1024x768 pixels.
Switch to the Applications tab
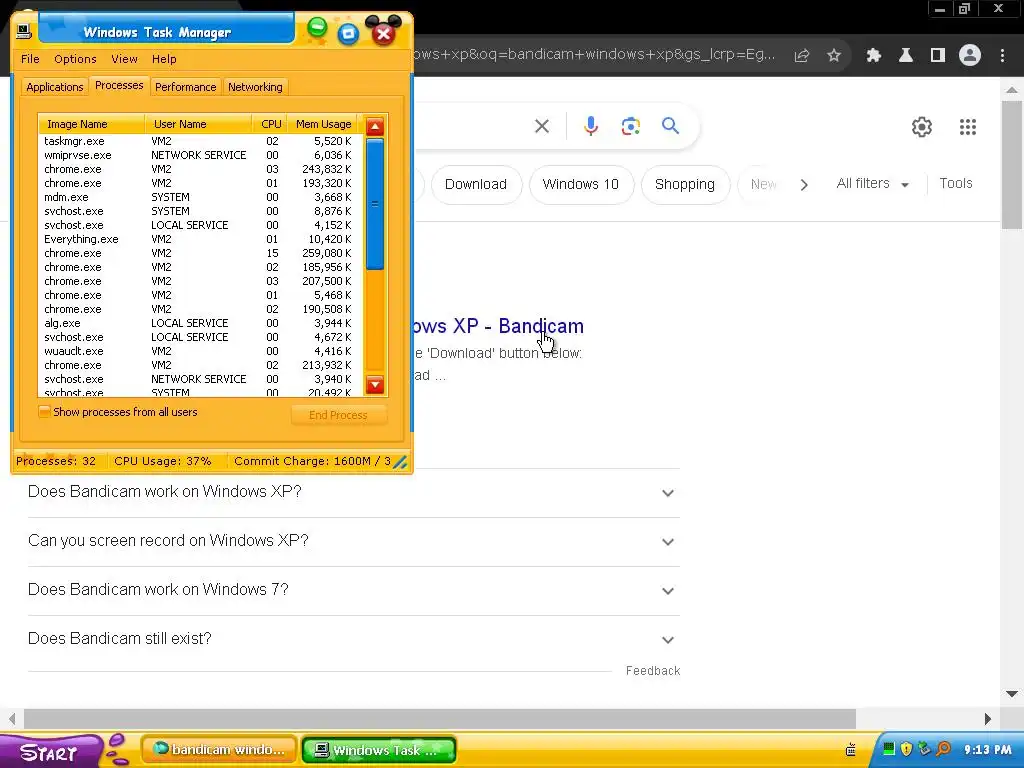[x=55, y=87]
